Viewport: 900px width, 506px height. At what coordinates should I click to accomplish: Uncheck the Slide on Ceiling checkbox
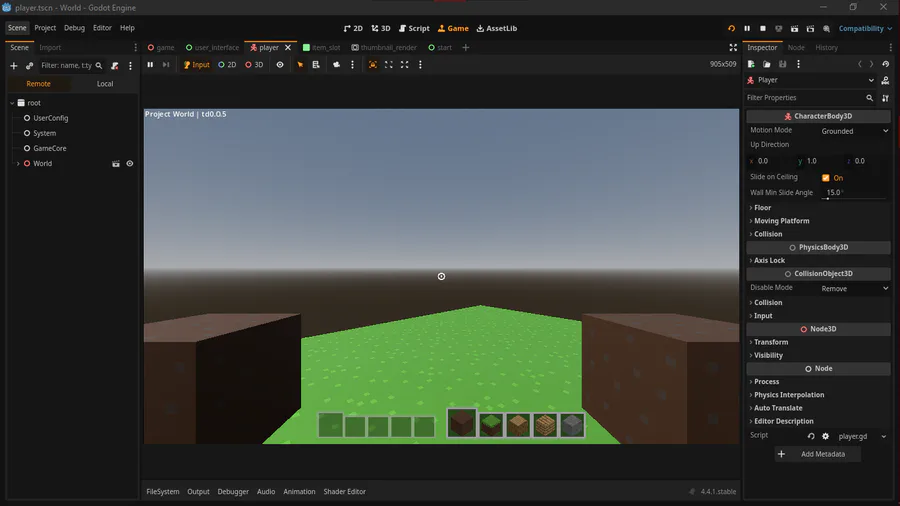[x=825, y=178]
